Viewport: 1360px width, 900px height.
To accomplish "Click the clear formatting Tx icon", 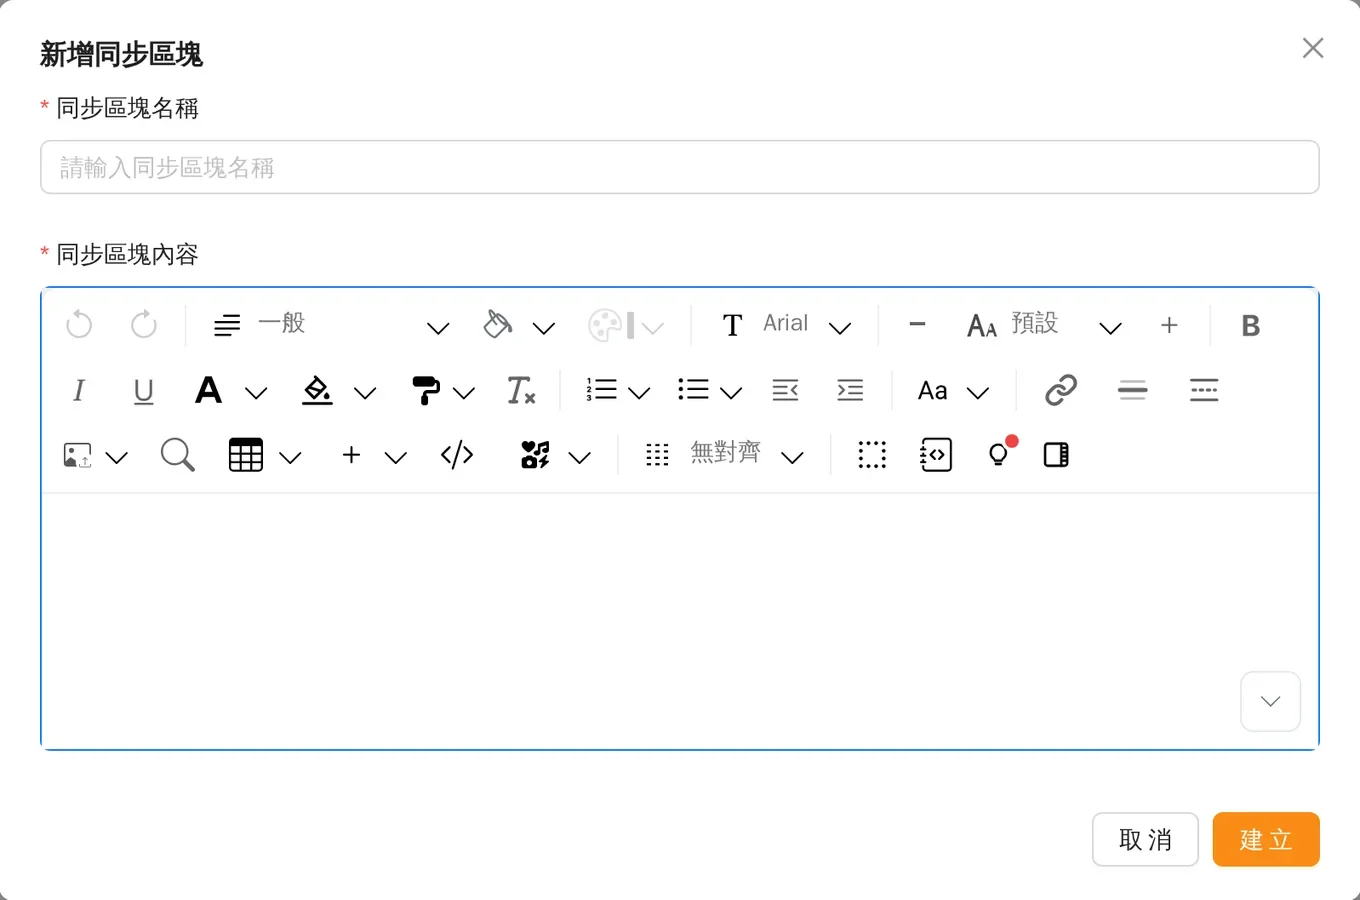I will [521, 390].
